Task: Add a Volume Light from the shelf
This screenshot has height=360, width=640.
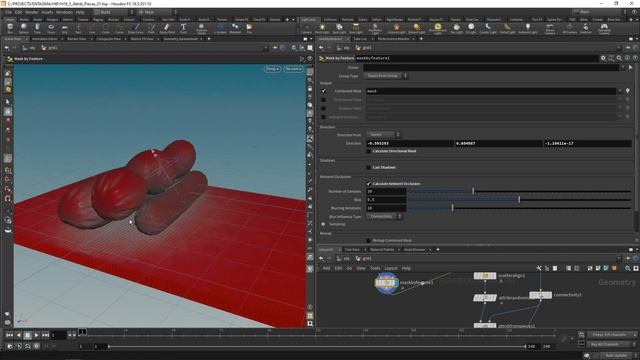Action: (x=396, y=29)
